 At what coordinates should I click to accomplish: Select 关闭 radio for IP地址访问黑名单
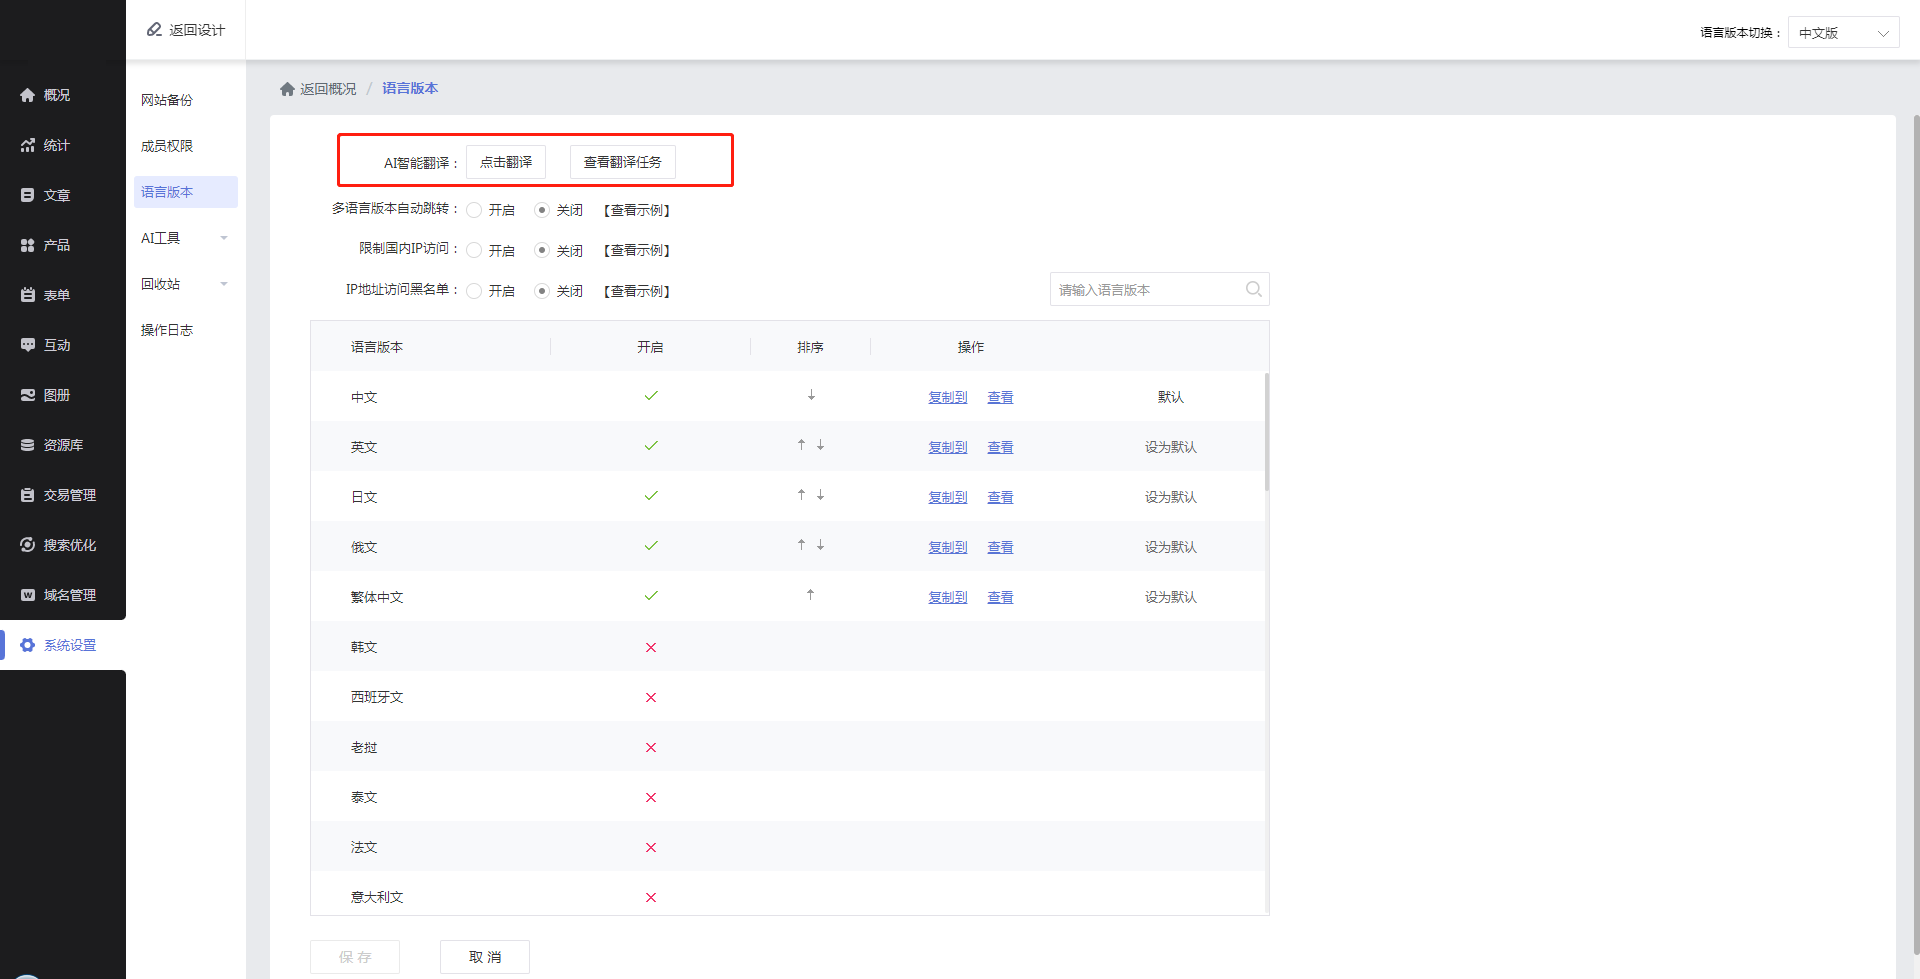tap(542, 291)
